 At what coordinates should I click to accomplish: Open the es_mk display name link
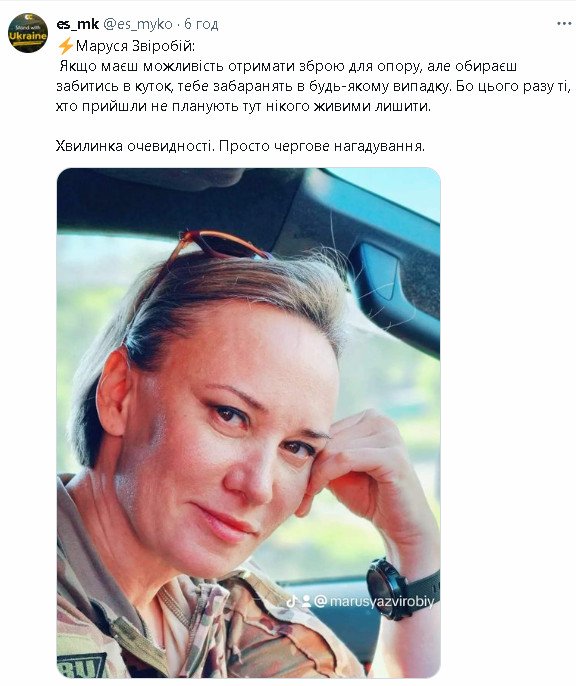(77, 24)
